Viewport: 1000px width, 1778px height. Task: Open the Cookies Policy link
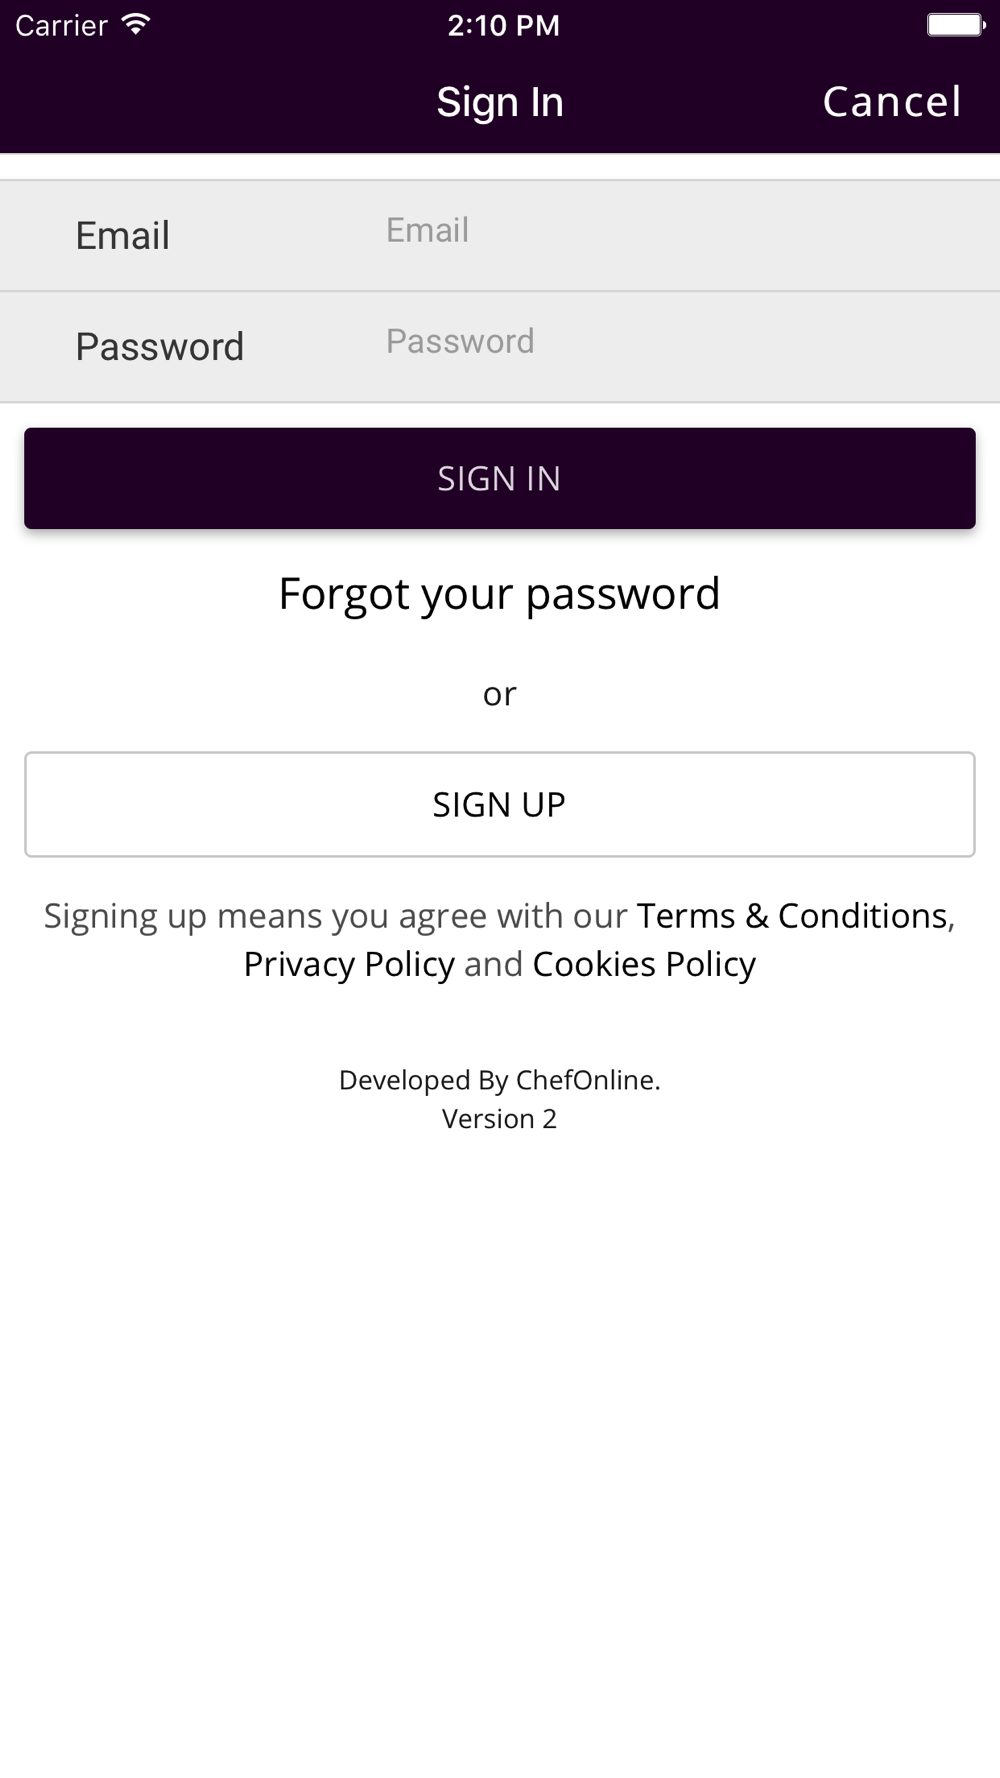pyautogui.click(x=644, y=964)
